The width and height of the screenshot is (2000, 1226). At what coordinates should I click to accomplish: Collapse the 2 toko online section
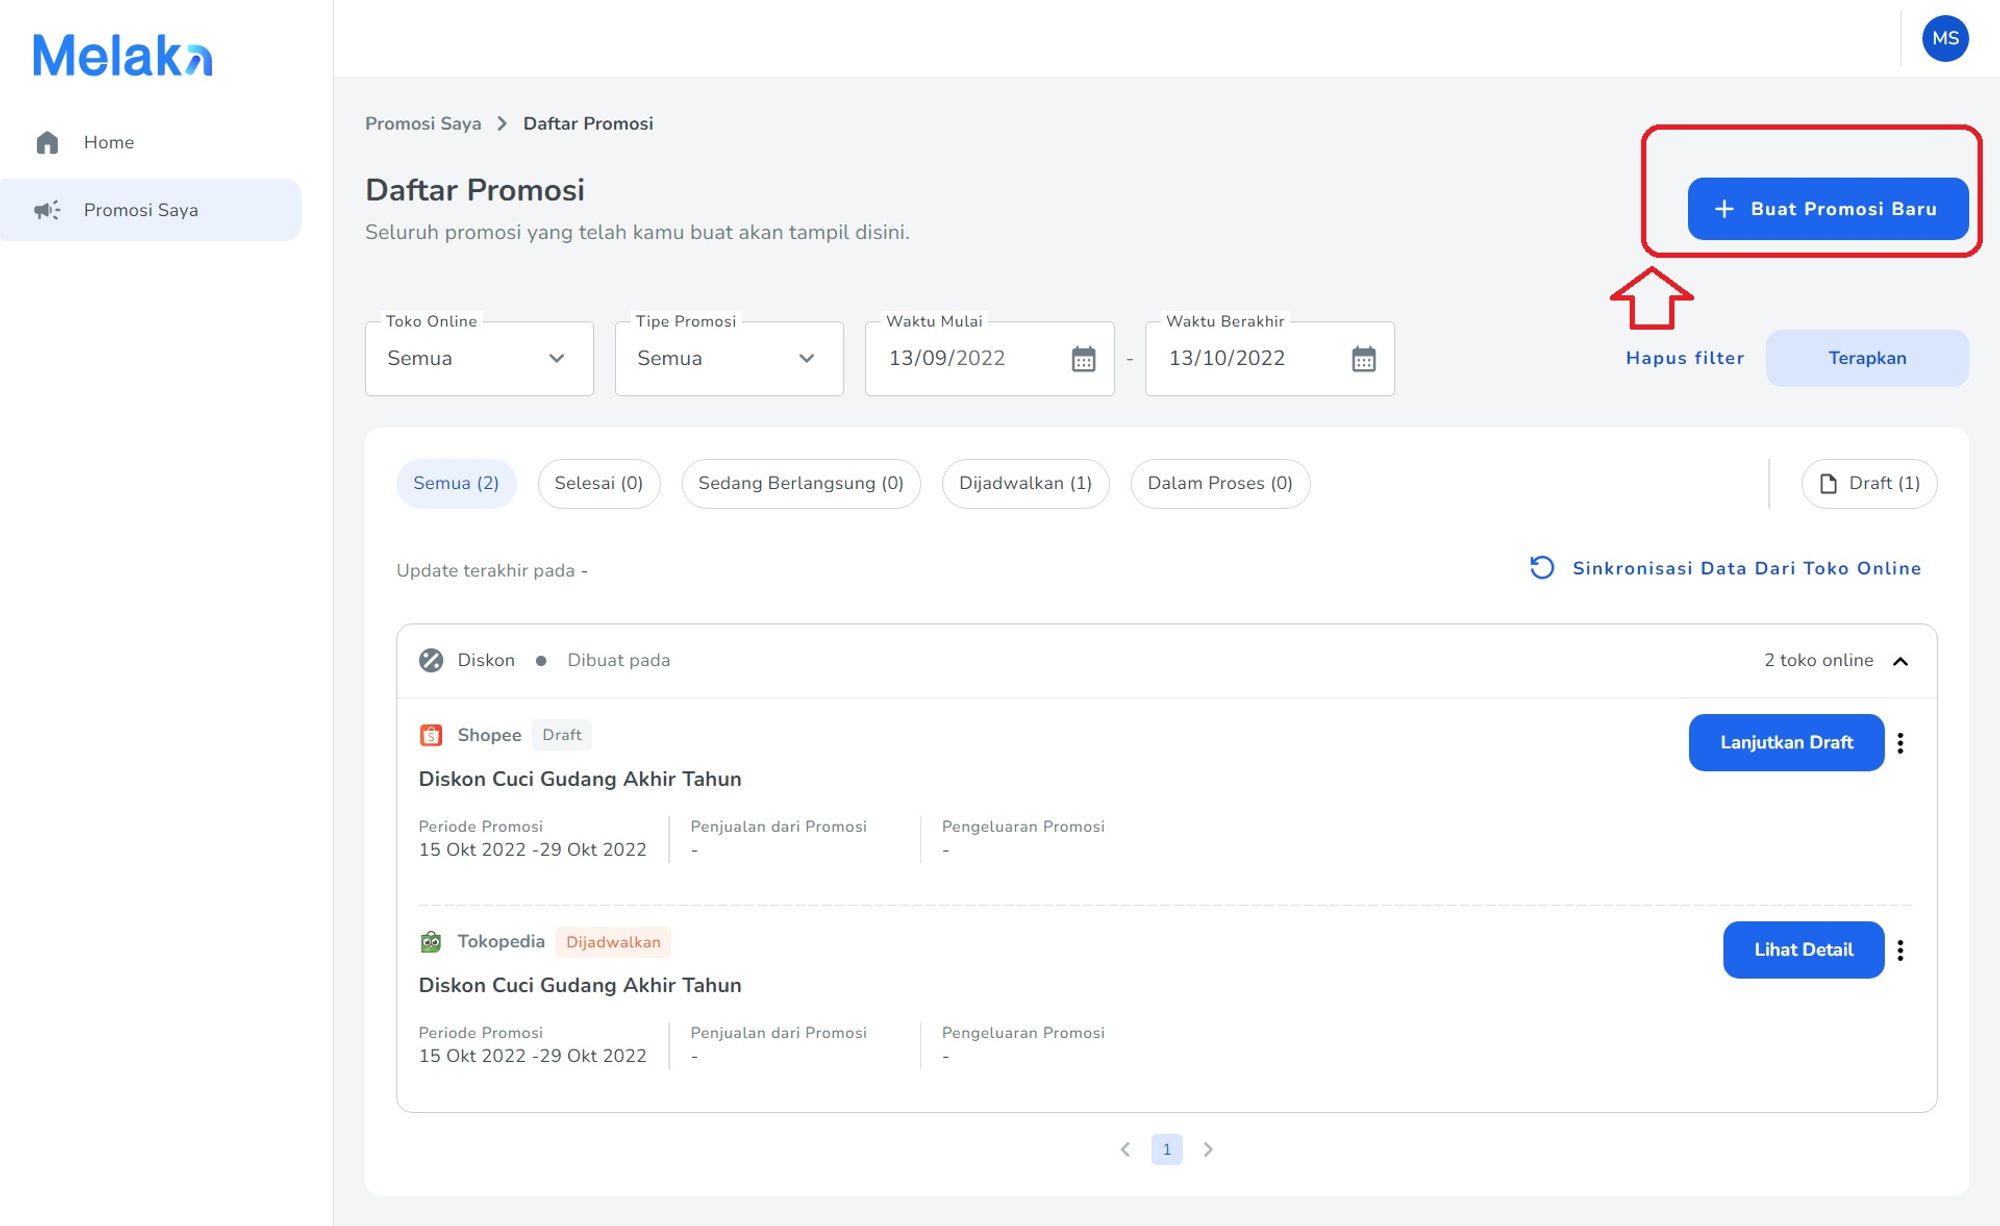1900,661
